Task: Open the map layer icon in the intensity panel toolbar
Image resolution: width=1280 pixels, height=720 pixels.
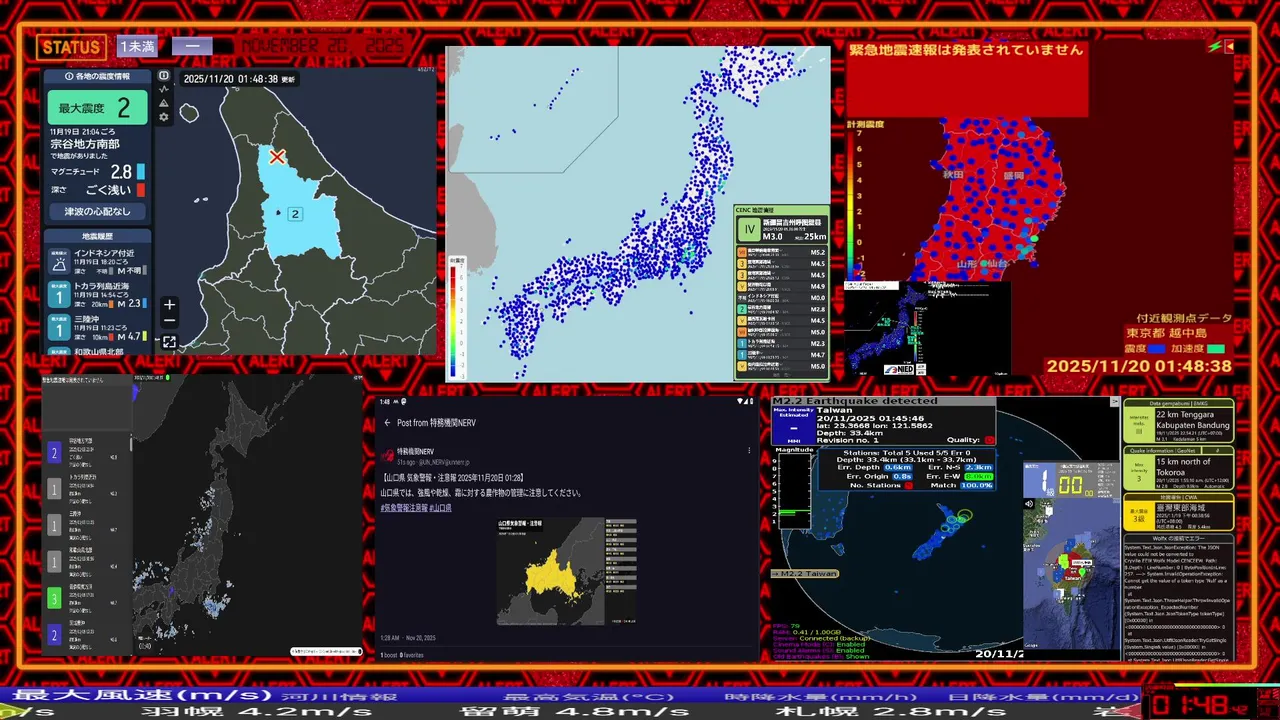Action: point(164,75)
